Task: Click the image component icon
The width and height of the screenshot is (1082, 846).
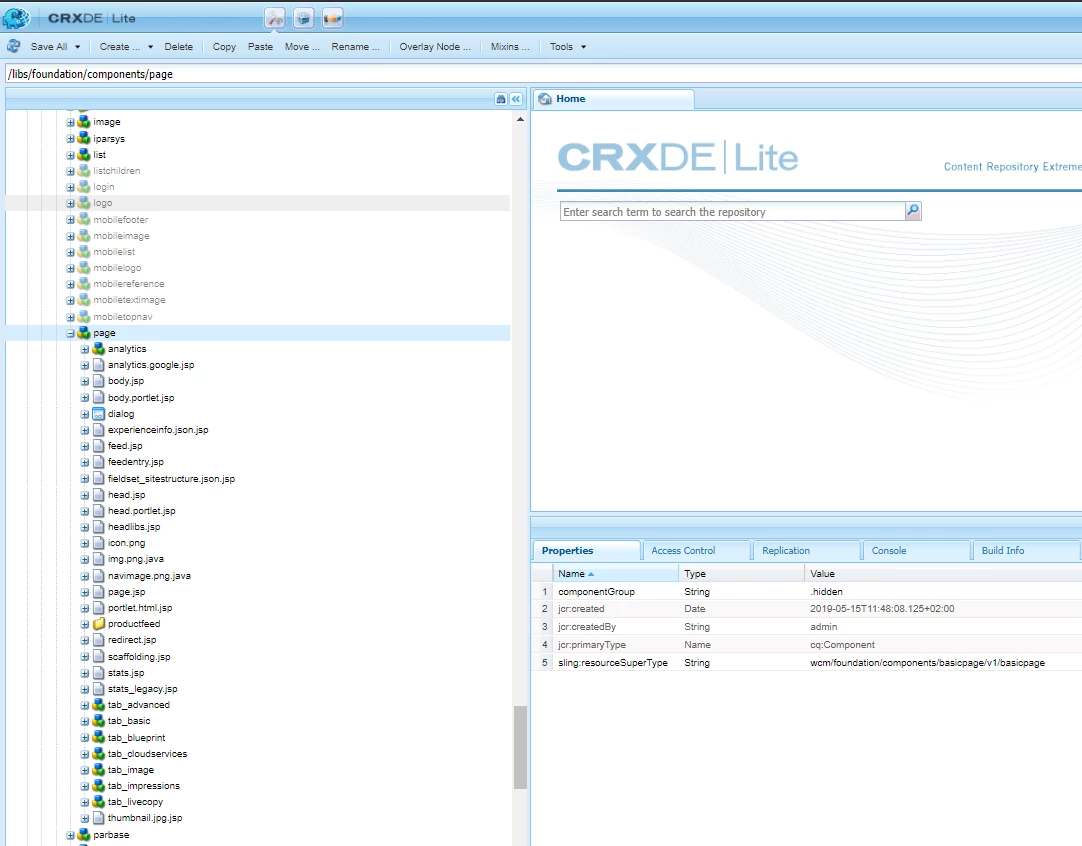Action: pyautogui.click(x=83, y=121)
